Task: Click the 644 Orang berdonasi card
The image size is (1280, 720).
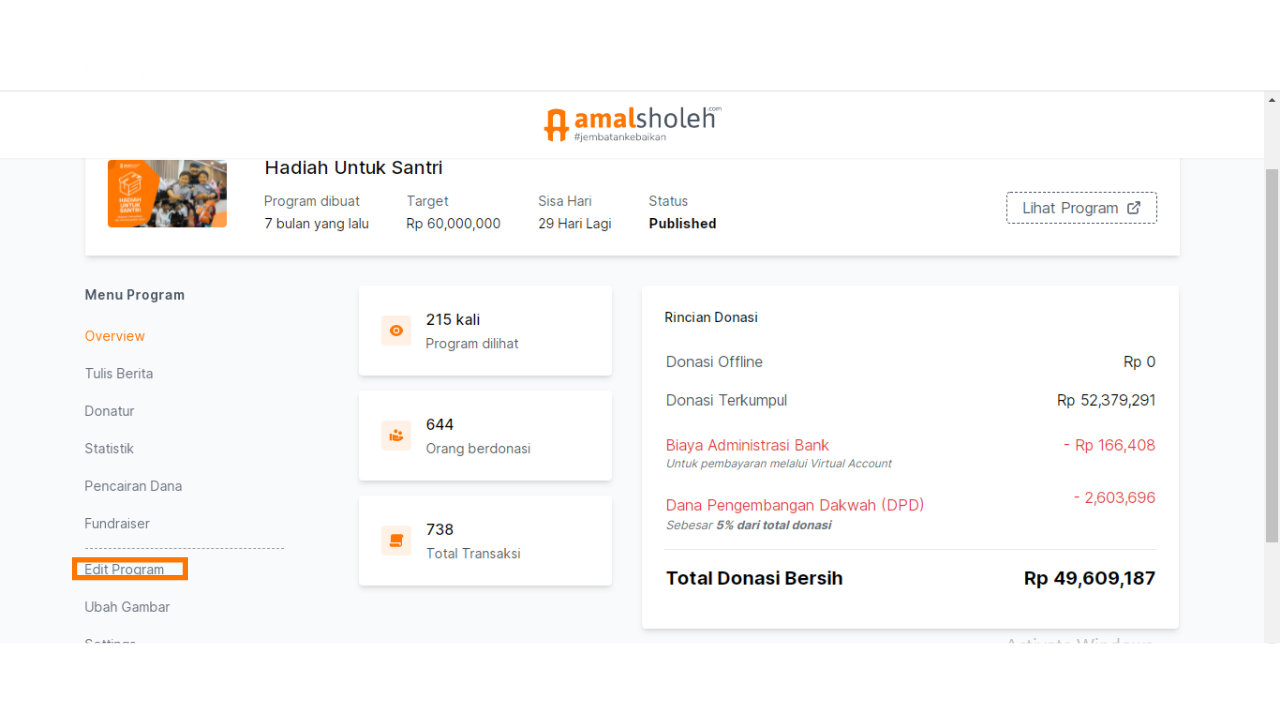Action: pyautogui.click(x=485, y=435)
